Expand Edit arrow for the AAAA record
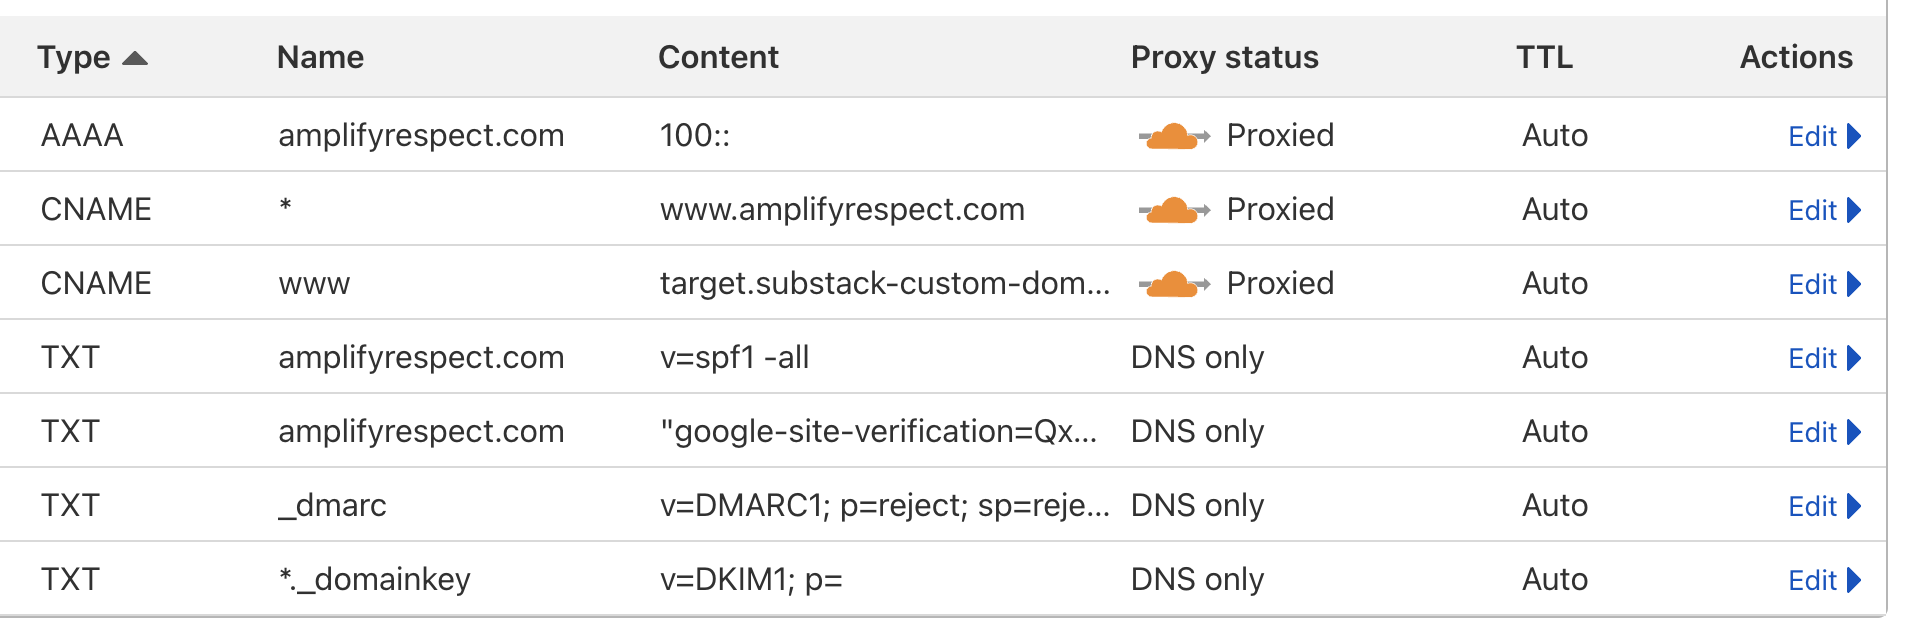 (1854, 136)
